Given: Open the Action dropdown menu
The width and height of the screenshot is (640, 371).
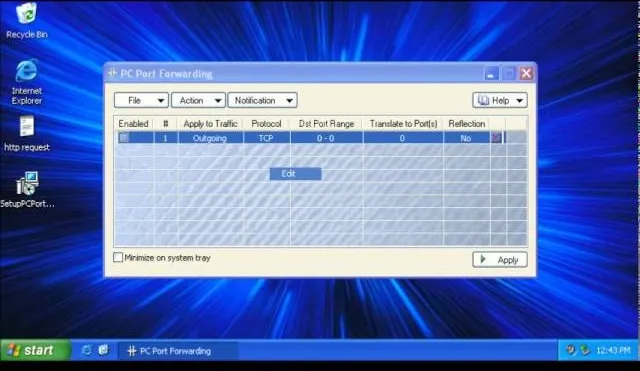Looking at the screenshot, I should click(198, 100).
